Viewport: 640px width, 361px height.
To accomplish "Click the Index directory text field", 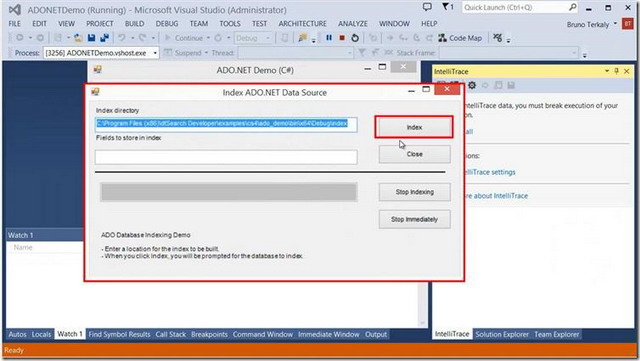I will pos(226,124).
